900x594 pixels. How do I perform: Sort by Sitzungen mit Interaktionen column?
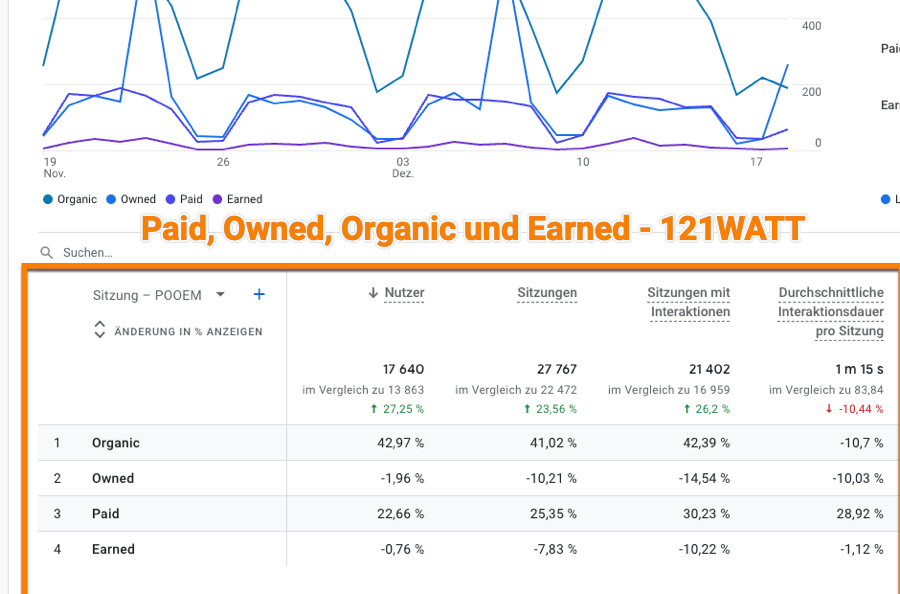click(x=689, y=302)
